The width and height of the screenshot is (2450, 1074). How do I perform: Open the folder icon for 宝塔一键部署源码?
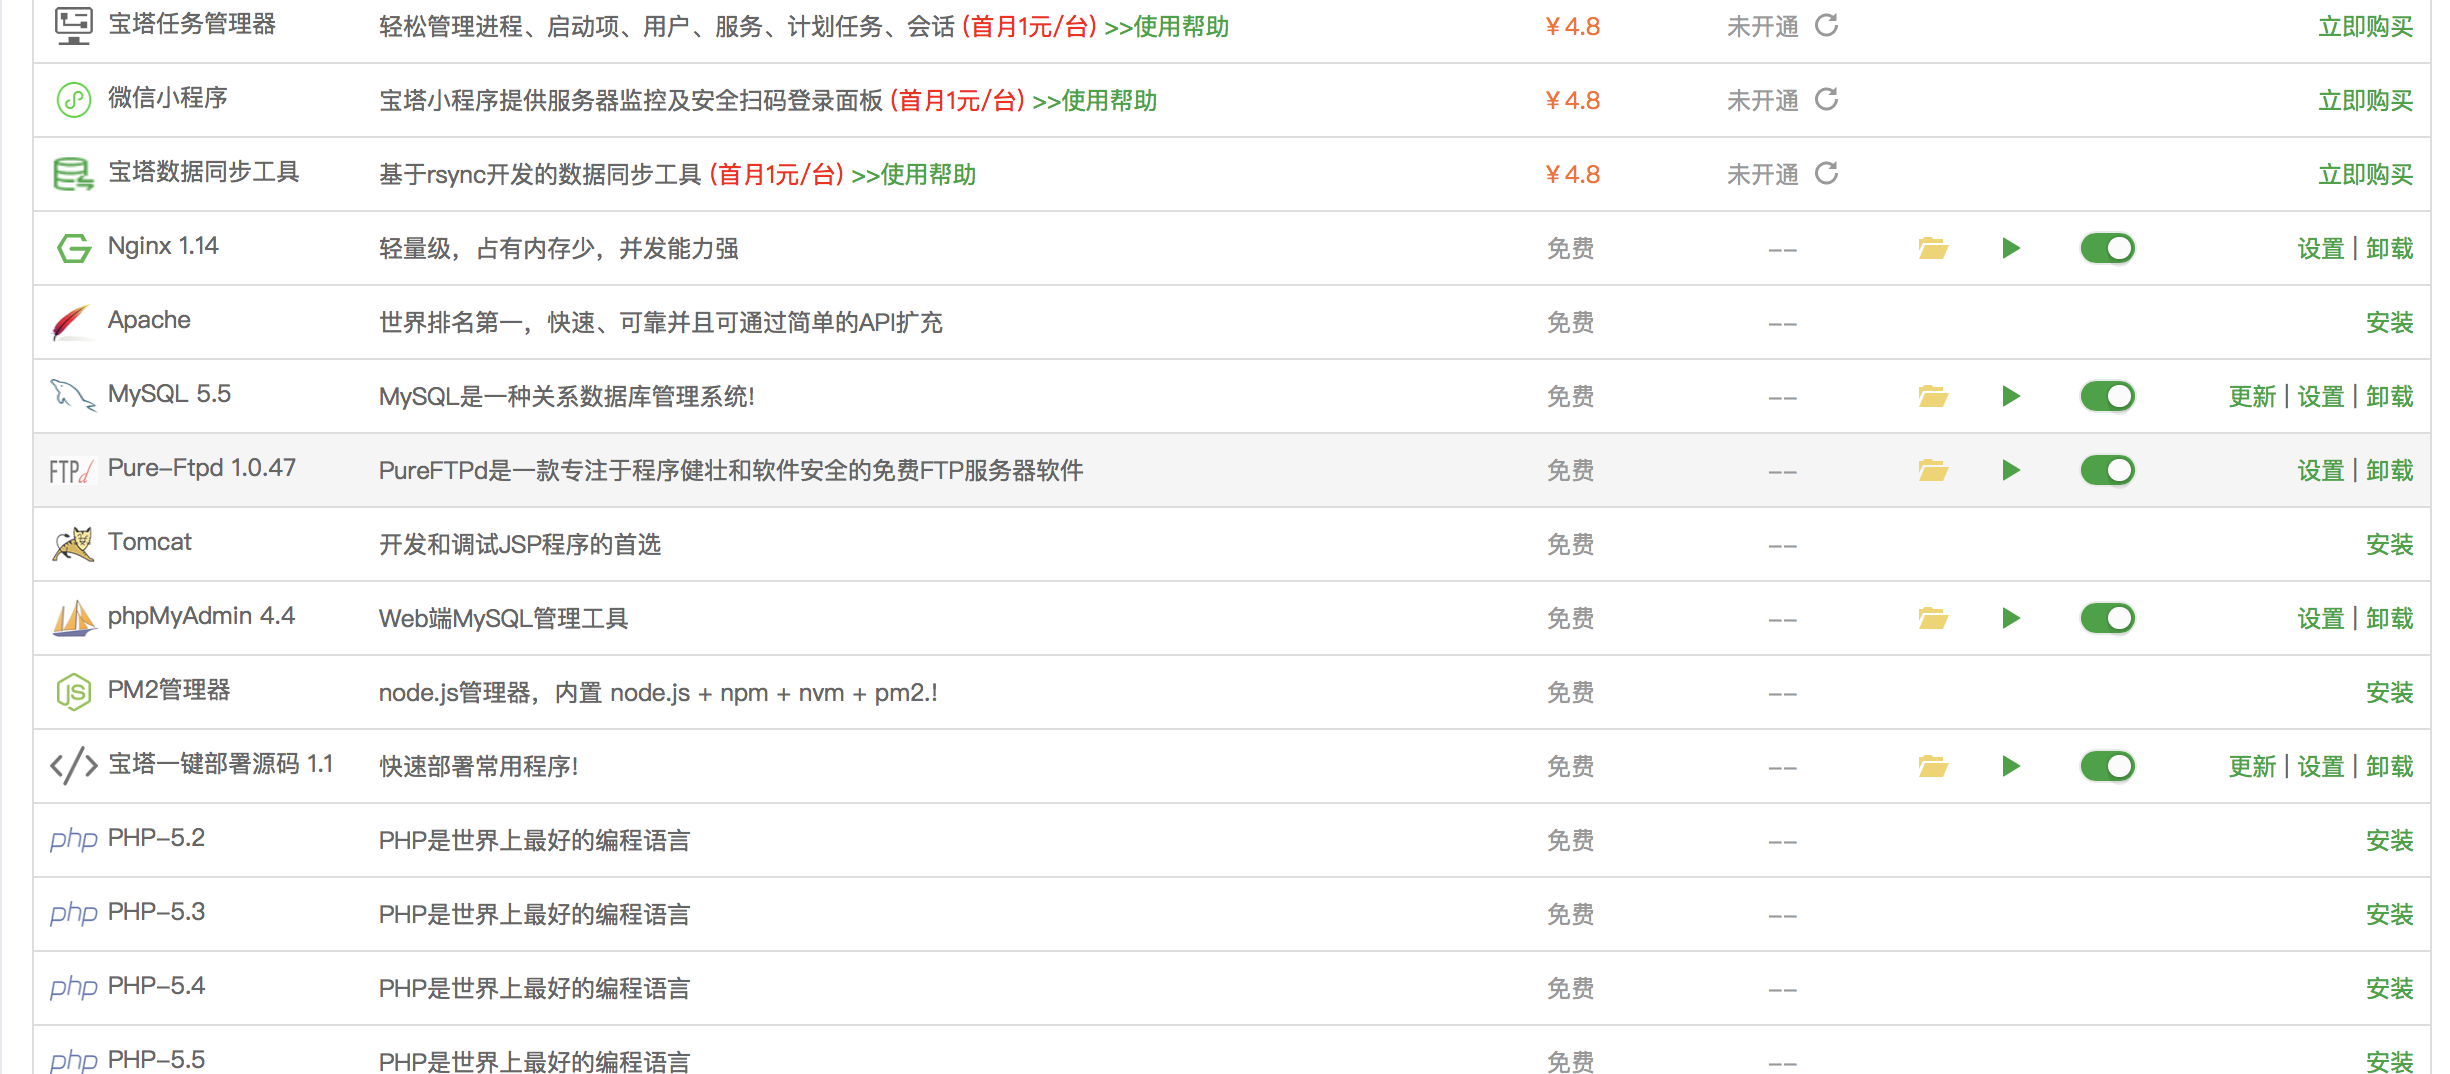(x=1933, y=766)
